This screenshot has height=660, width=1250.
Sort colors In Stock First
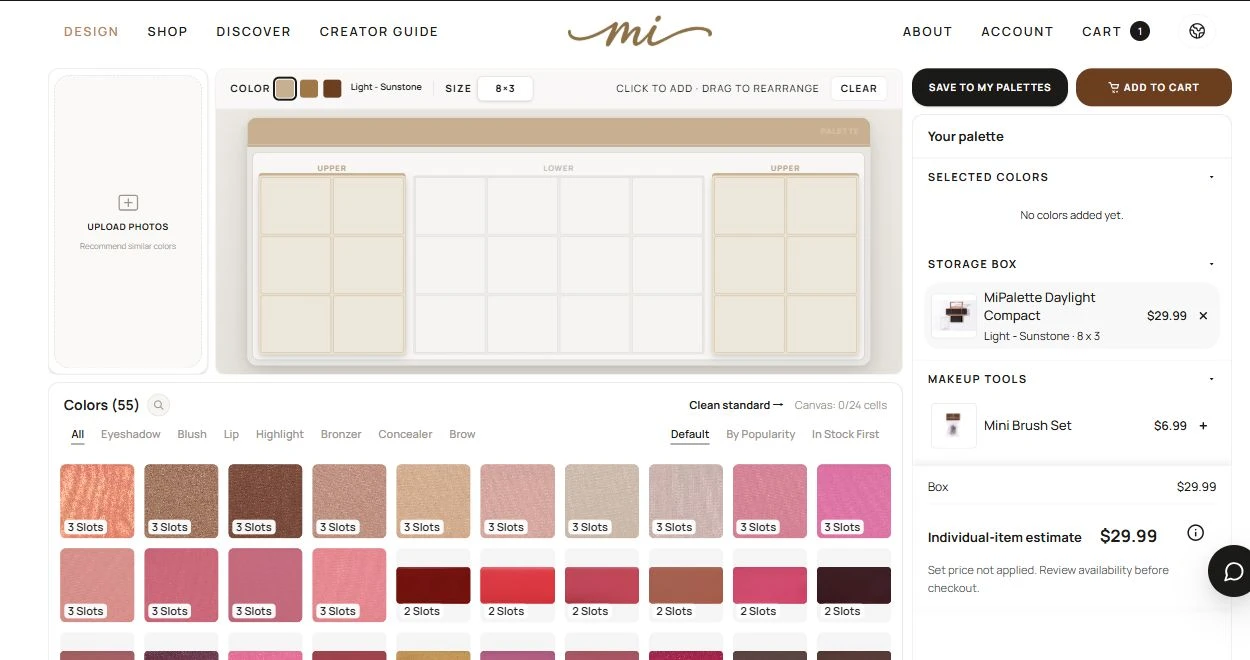(x=846, y=435)
